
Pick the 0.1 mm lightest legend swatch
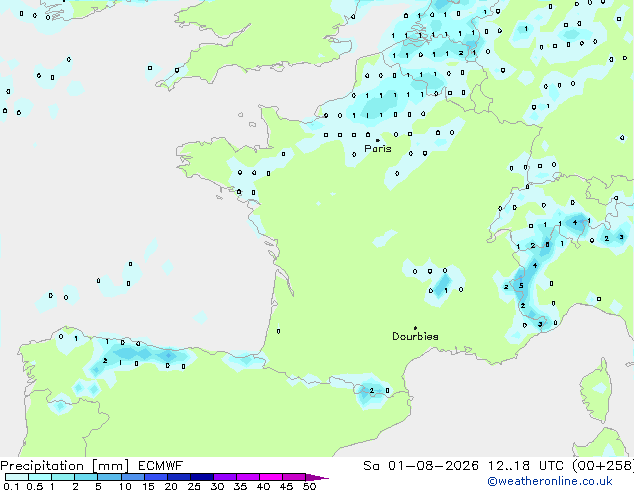tap(17, 477)
